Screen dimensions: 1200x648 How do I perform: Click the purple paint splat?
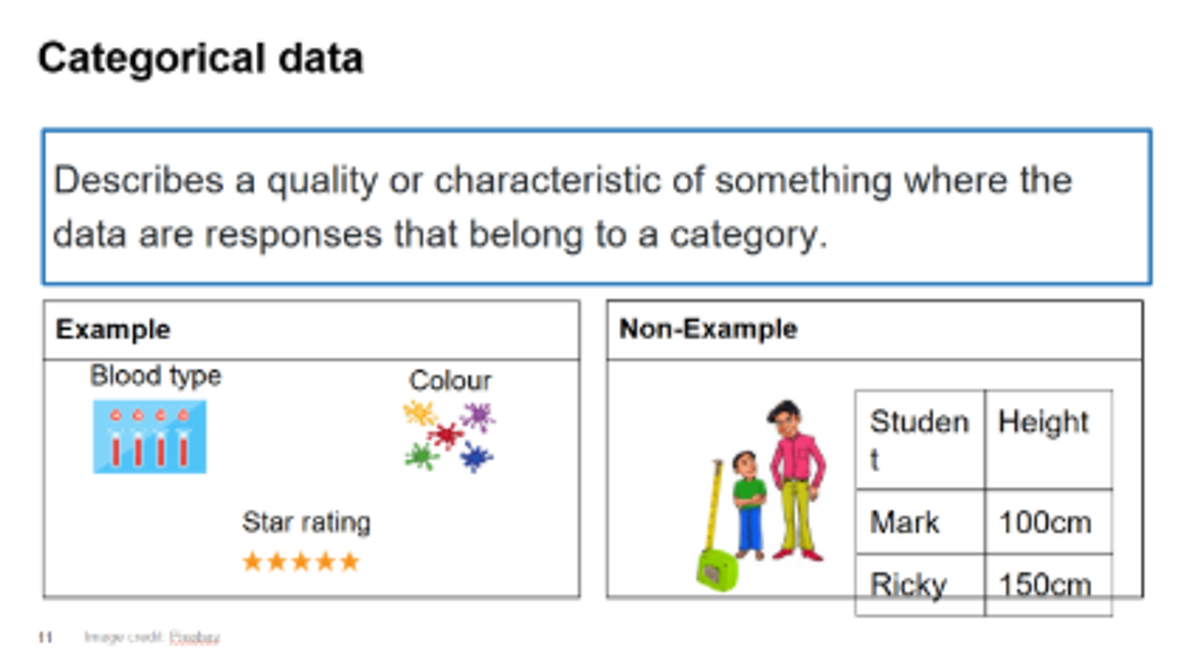[478, 417]
